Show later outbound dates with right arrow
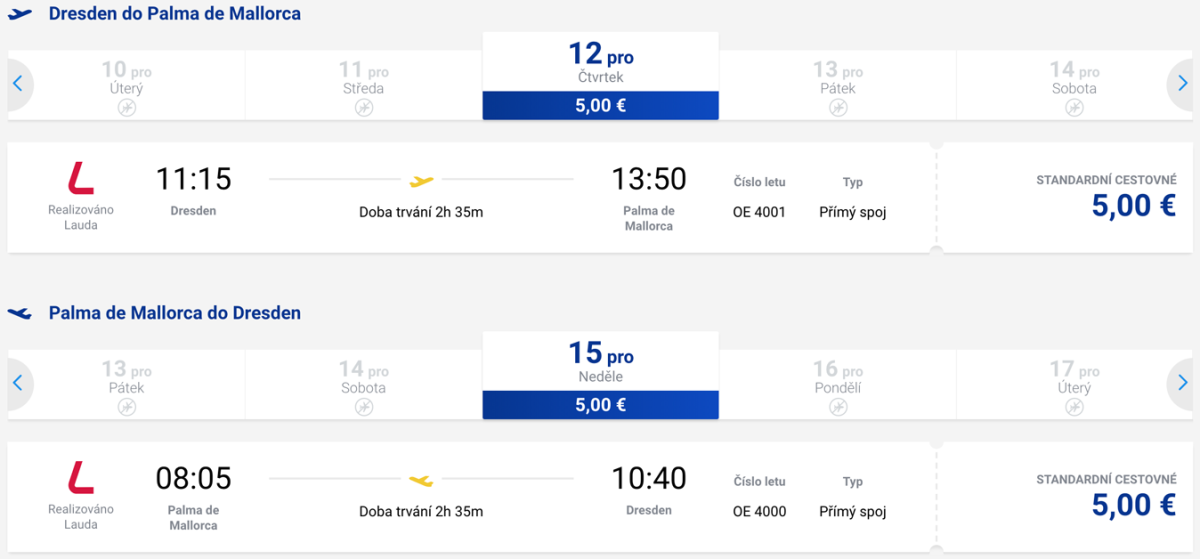Viewport: 1200px width, 559px height. pyautogui.click(x=1182, y=84)
